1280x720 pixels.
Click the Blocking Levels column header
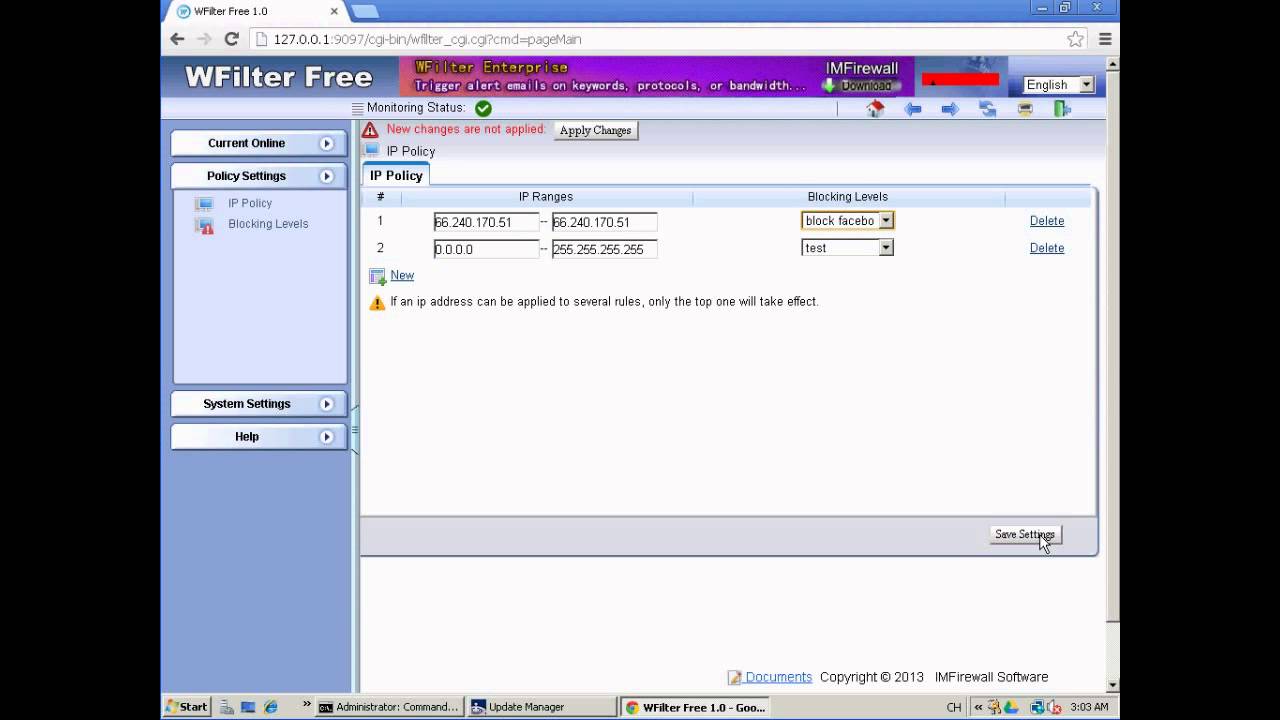847,197
